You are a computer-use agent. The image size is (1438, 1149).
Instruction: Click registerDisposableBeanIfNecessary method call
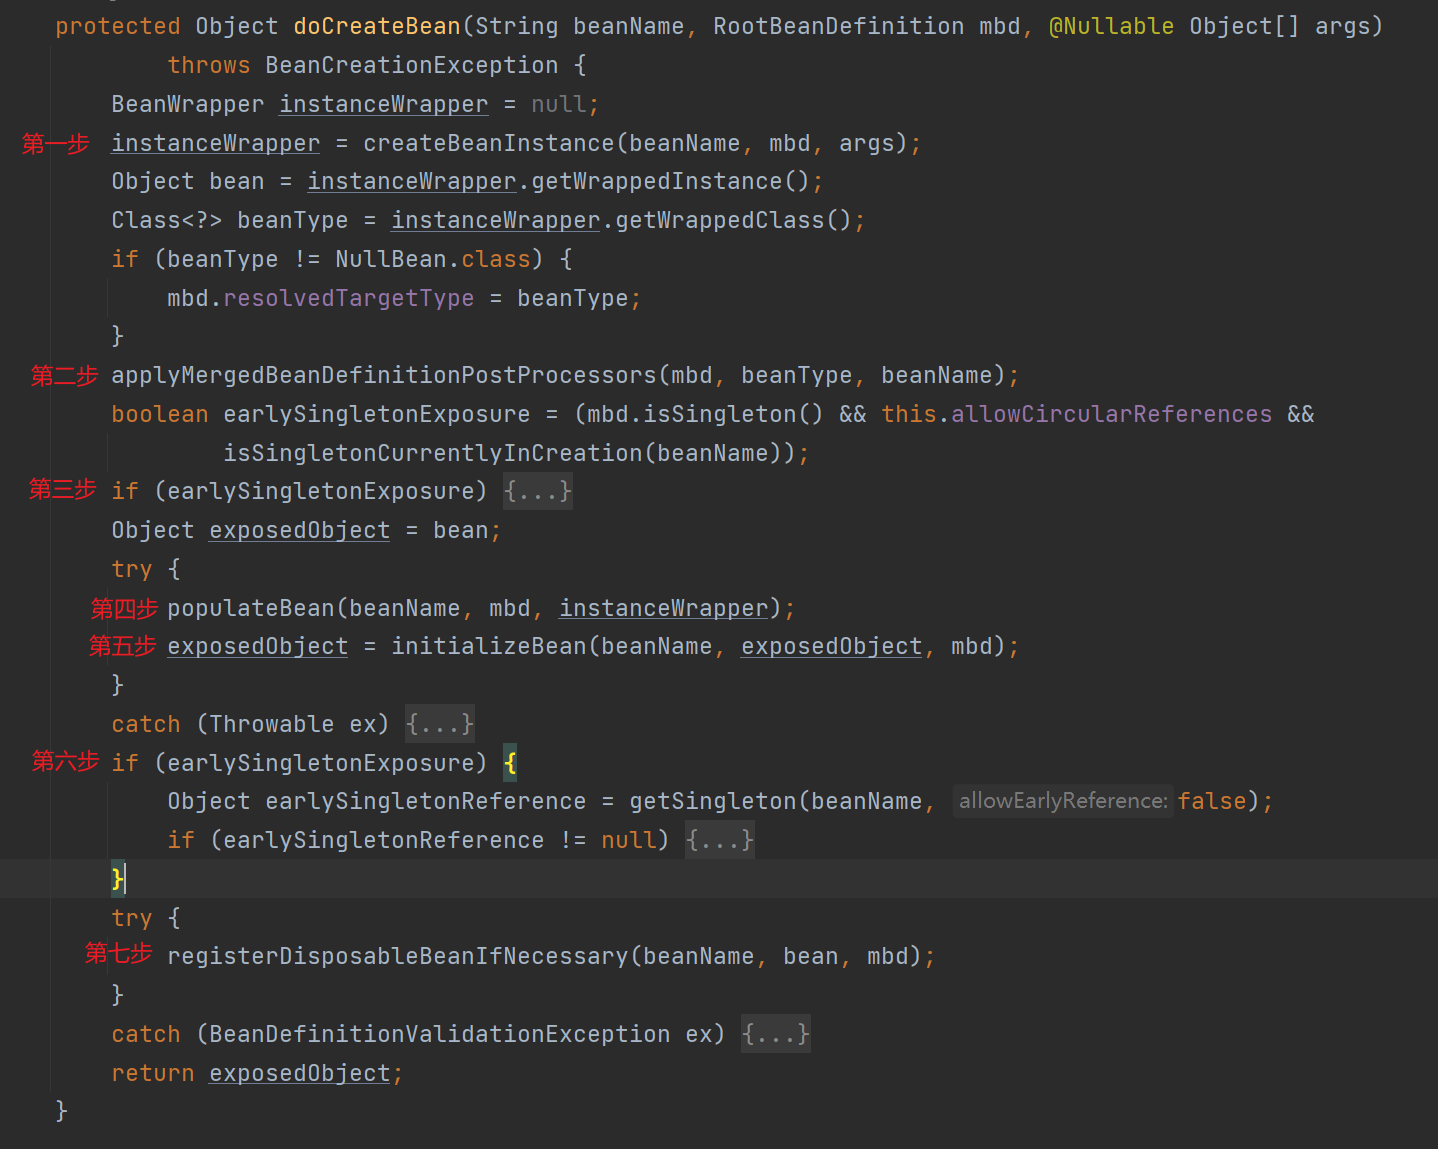tap(397, 957)
